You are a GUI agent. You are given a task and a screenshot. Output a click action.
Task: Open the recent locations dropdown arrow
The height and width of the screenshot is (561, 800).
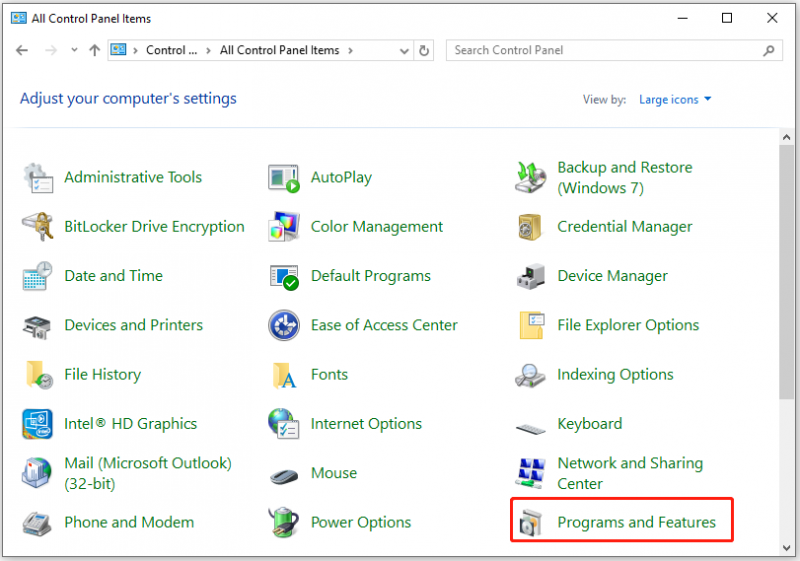[74, 50]
